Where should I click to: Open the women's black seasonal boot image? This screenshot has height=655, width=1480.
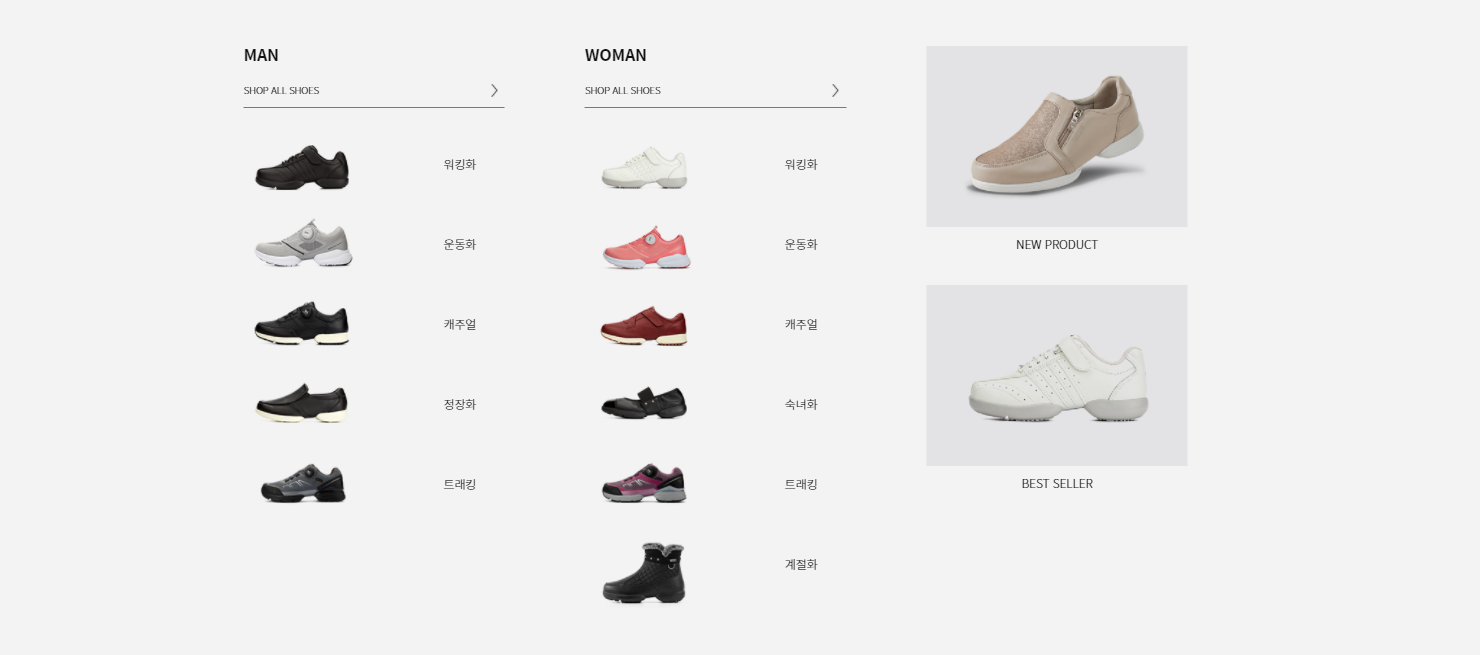(644, 573)
